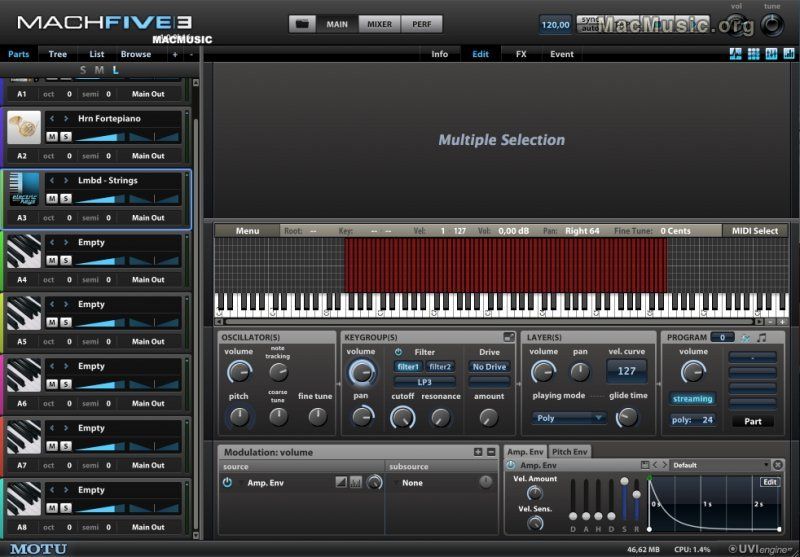Image resolution: width=800 pixels, height=557 pixels.
Task: Mute the empty part A4
Action: (52, 261)
